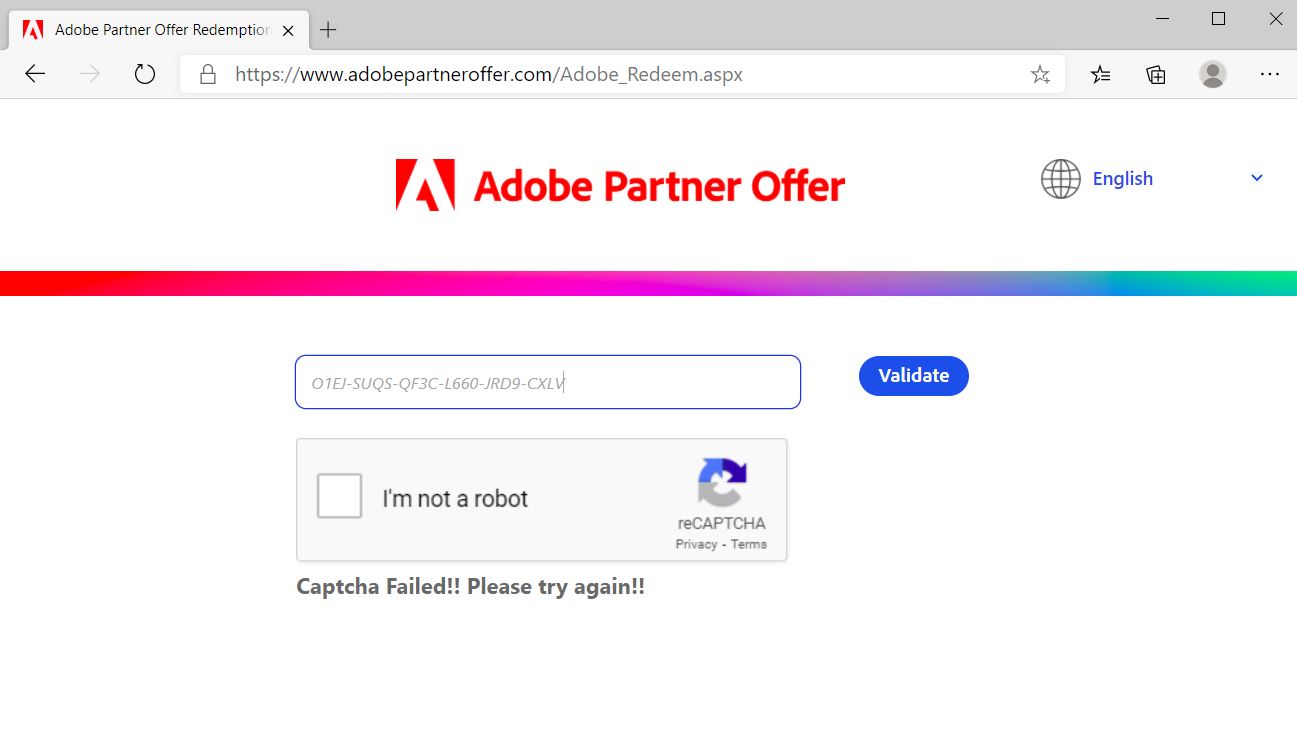1297x749 pixels.
Task: Open the browser profile avatar
Action: 1212,74
